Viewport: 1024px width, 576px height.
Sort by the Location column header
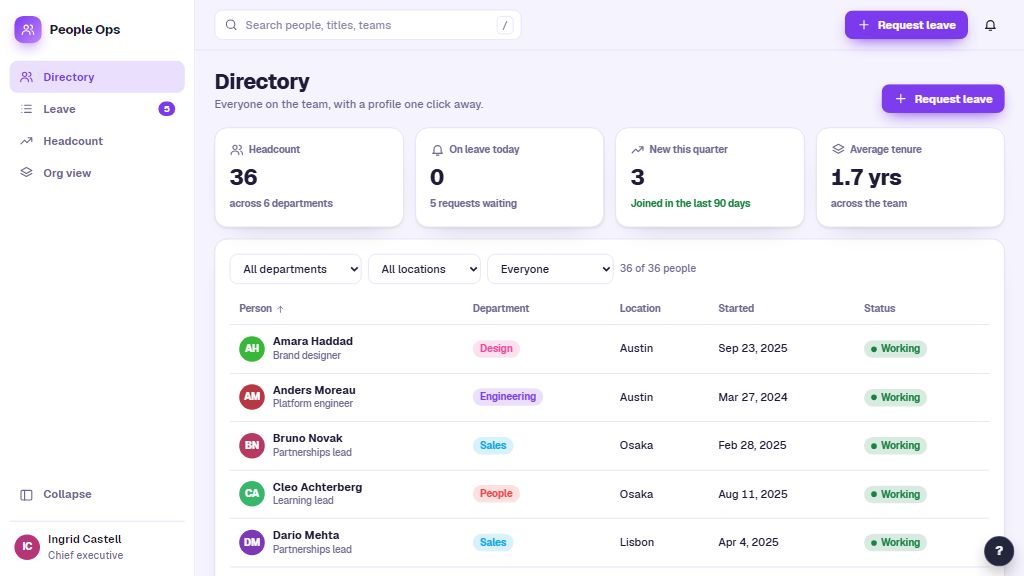(640, 308)
